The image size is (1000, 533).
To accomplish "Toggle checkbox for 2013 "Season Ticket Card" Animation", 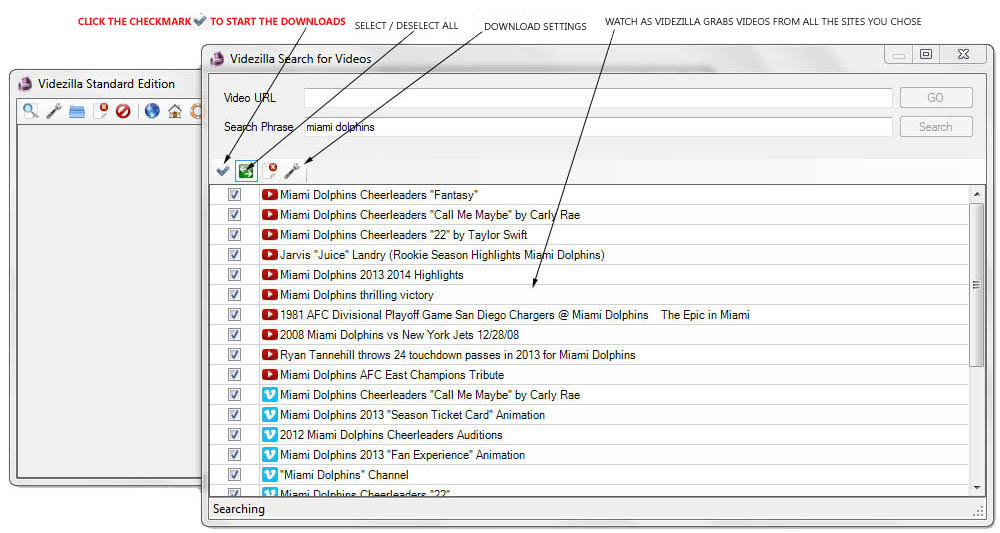I will pyautogui.click(x=235, y=414).
